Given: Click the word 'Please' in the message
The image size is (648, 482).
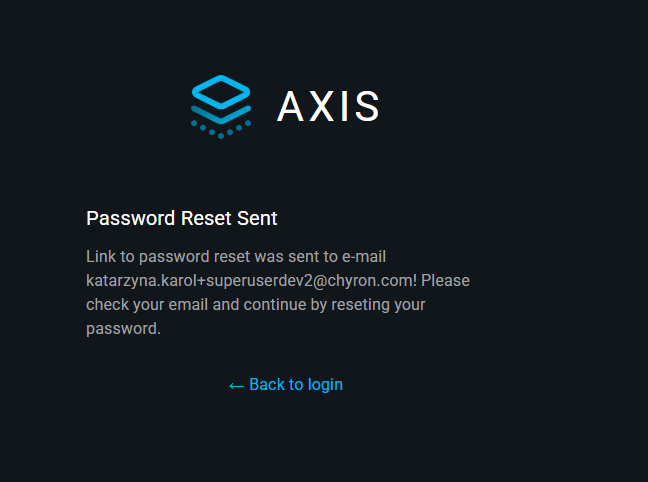Looking at the screenshot, I should 446,280.
